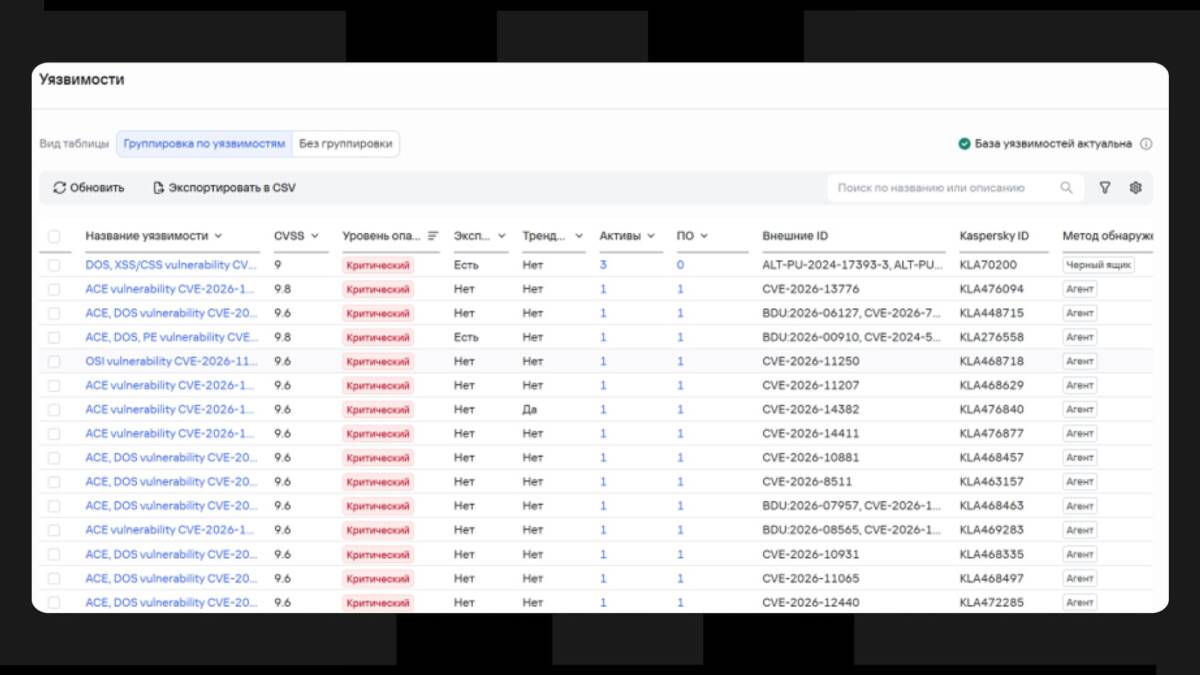The width and height of the screenshot is (1200, 675).
Task: Toggle the select-all header checkbox
Action: click(x=54, y=237)
